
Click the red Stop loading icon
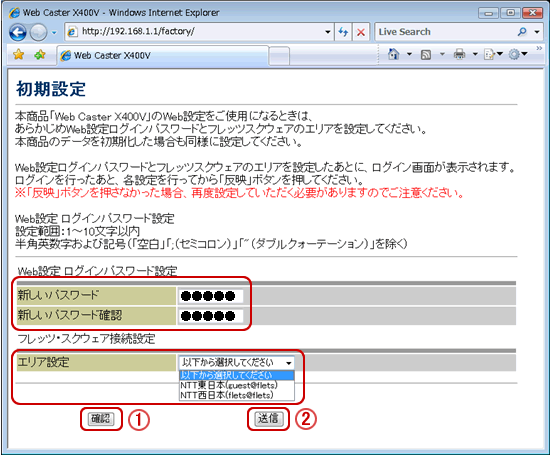click(360, 32)
